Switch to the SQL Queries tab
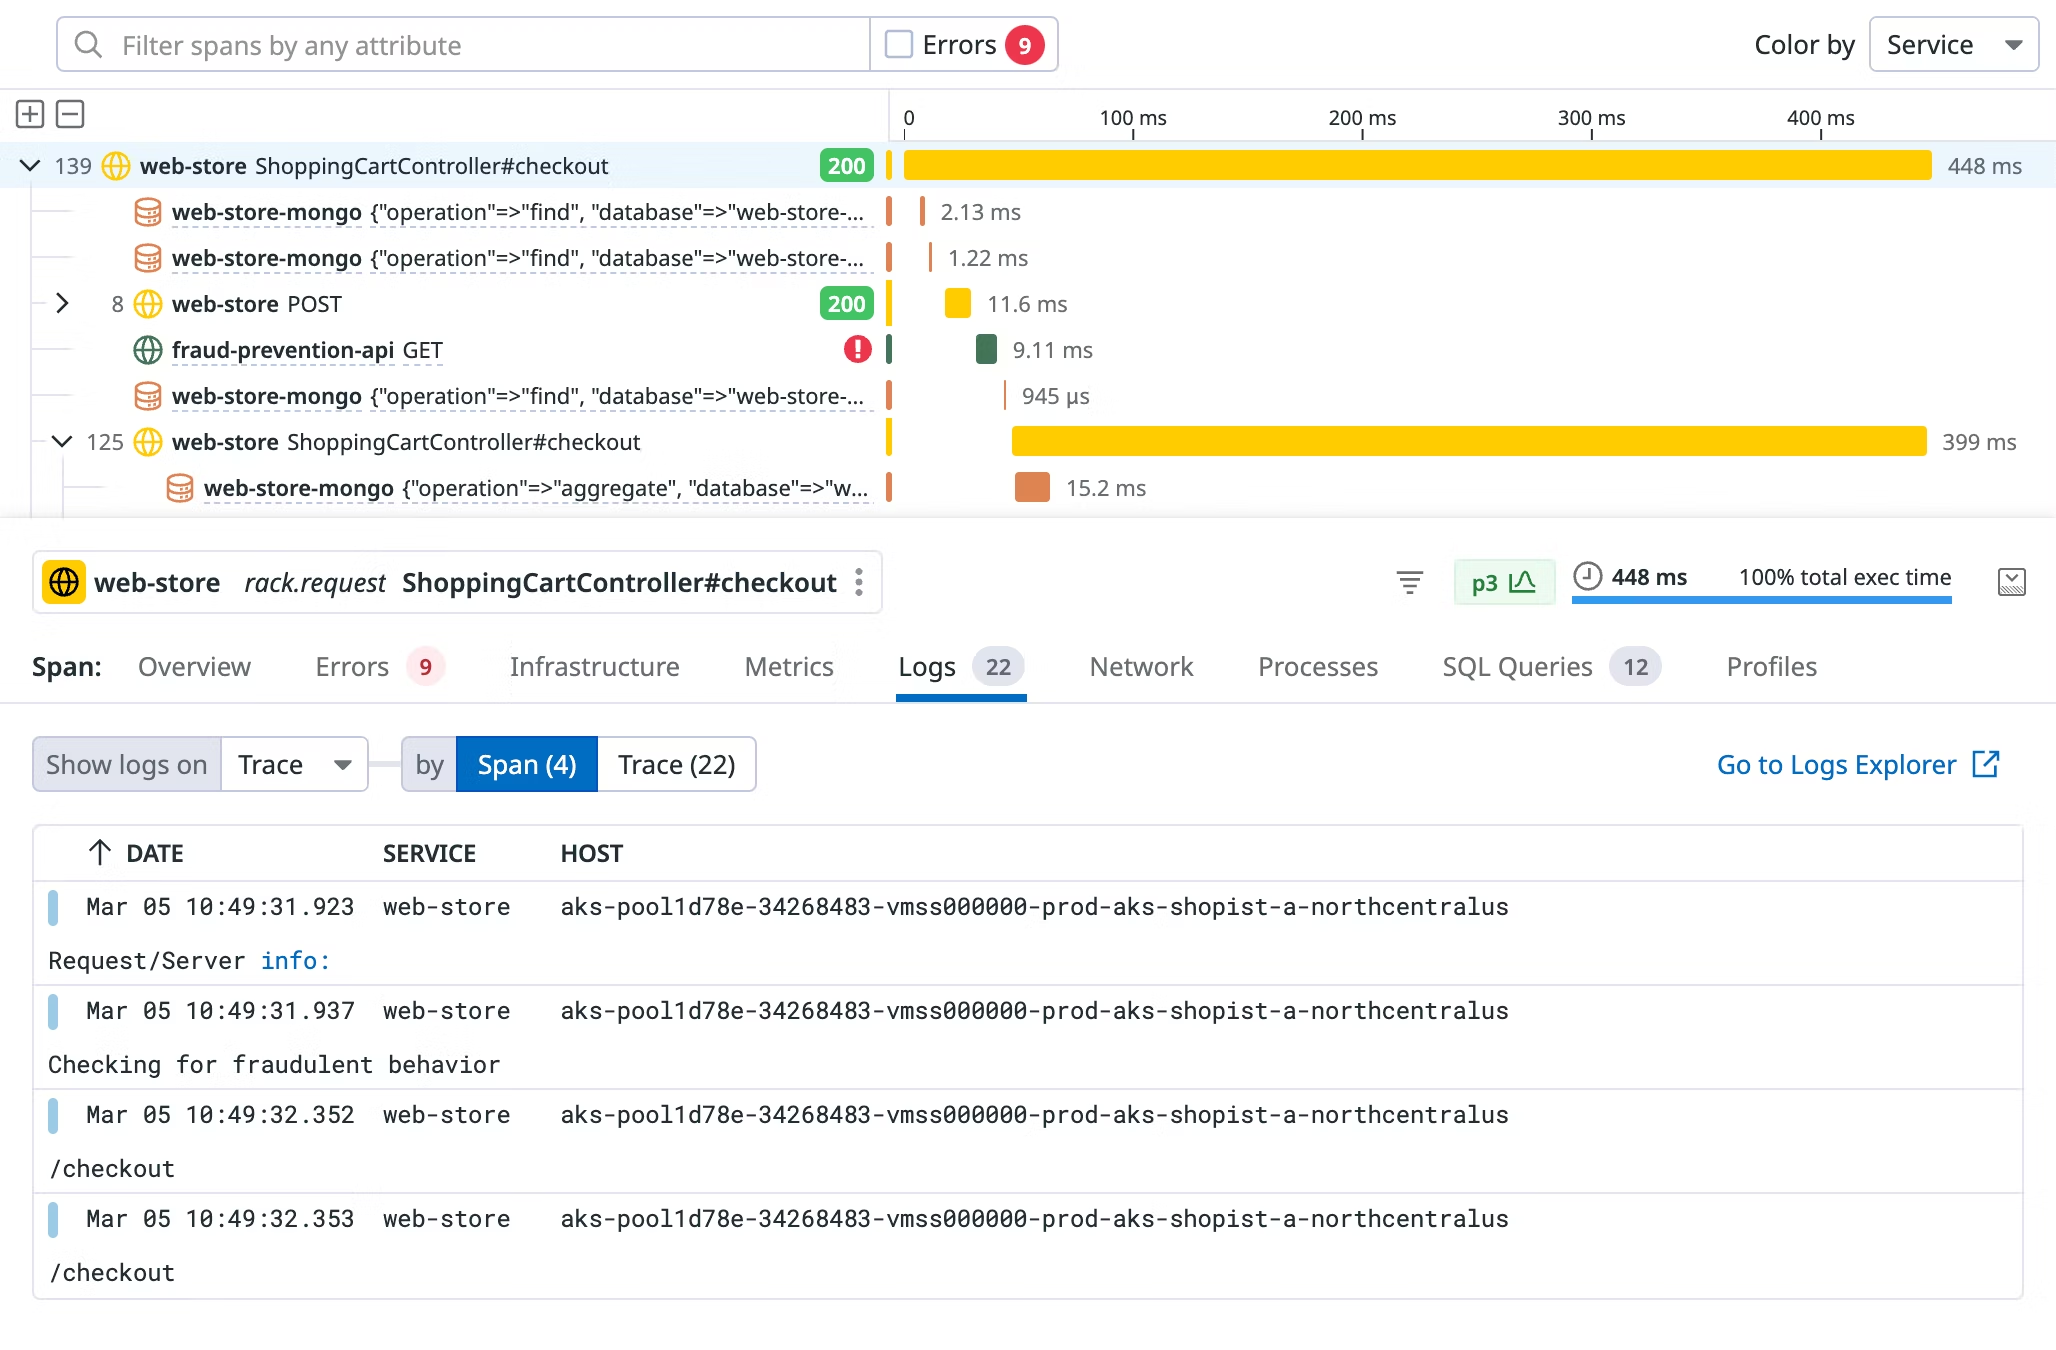The image size is (2056, 1350). click(1517, 666)
